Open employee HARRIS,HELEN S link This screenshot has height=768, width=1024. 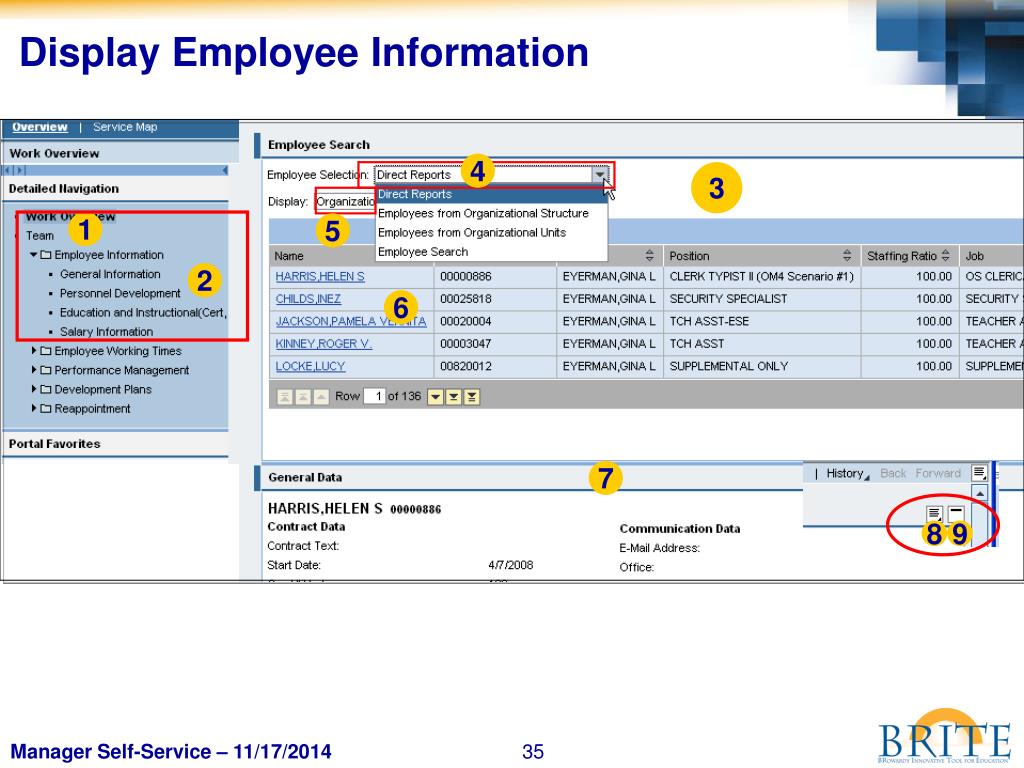click(320, 277)
